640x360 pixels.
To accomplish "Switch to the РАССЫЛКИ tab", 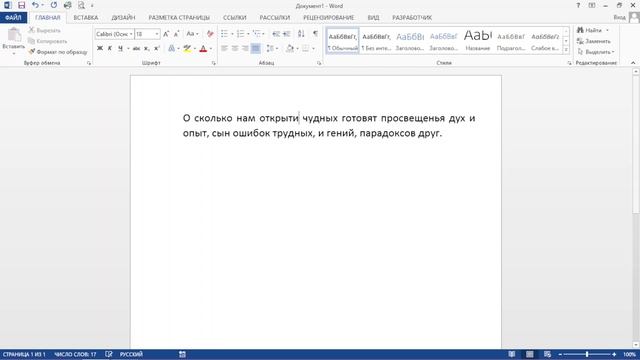I will point(275,18).
